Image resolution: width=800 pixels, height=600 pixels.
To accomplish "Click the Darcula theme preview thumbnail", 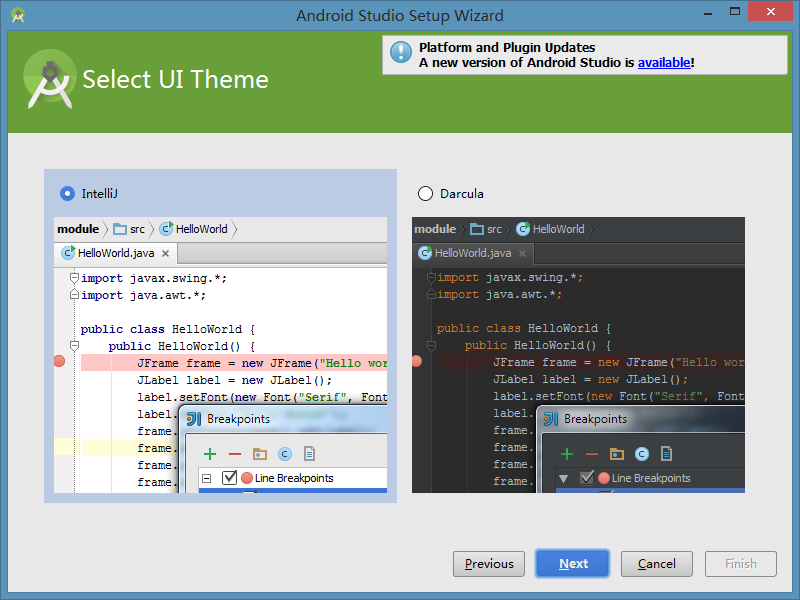I will tap(578, 355).
